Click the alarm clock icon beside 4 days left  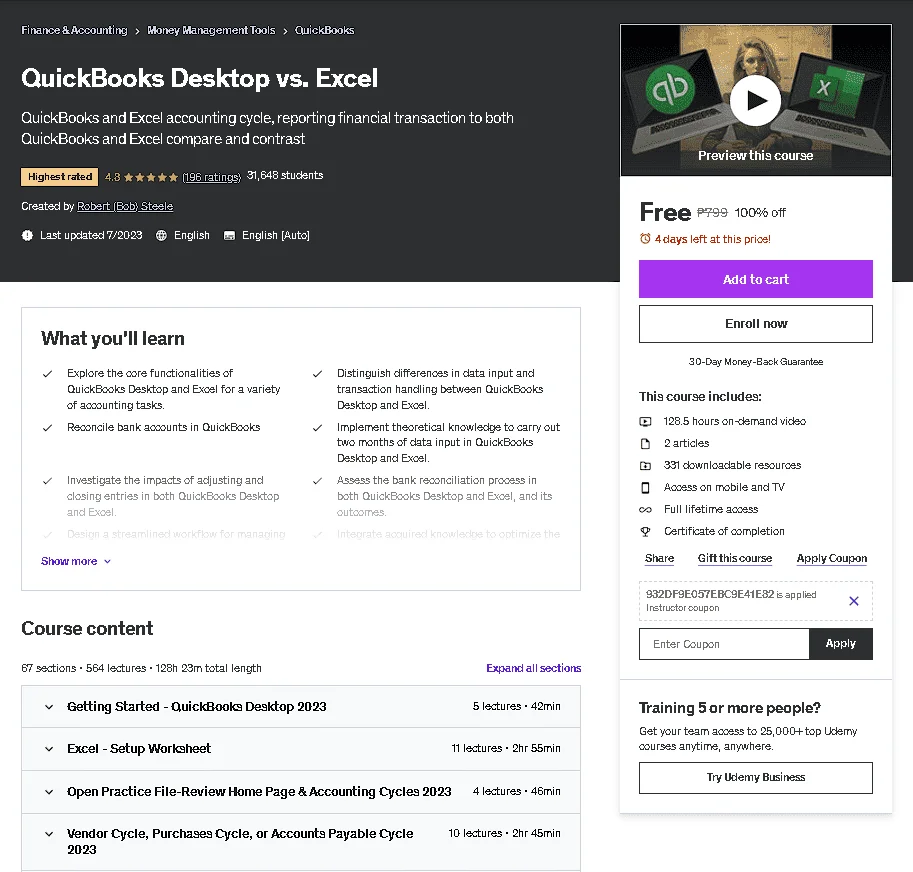[645, 239]
